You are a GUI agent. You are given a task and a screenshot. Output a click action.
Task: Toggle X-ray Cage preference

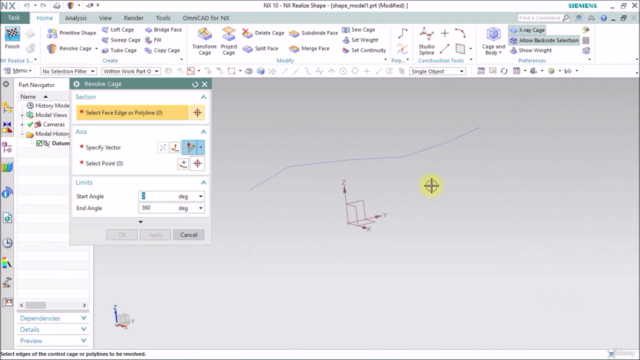click(527, 30)
